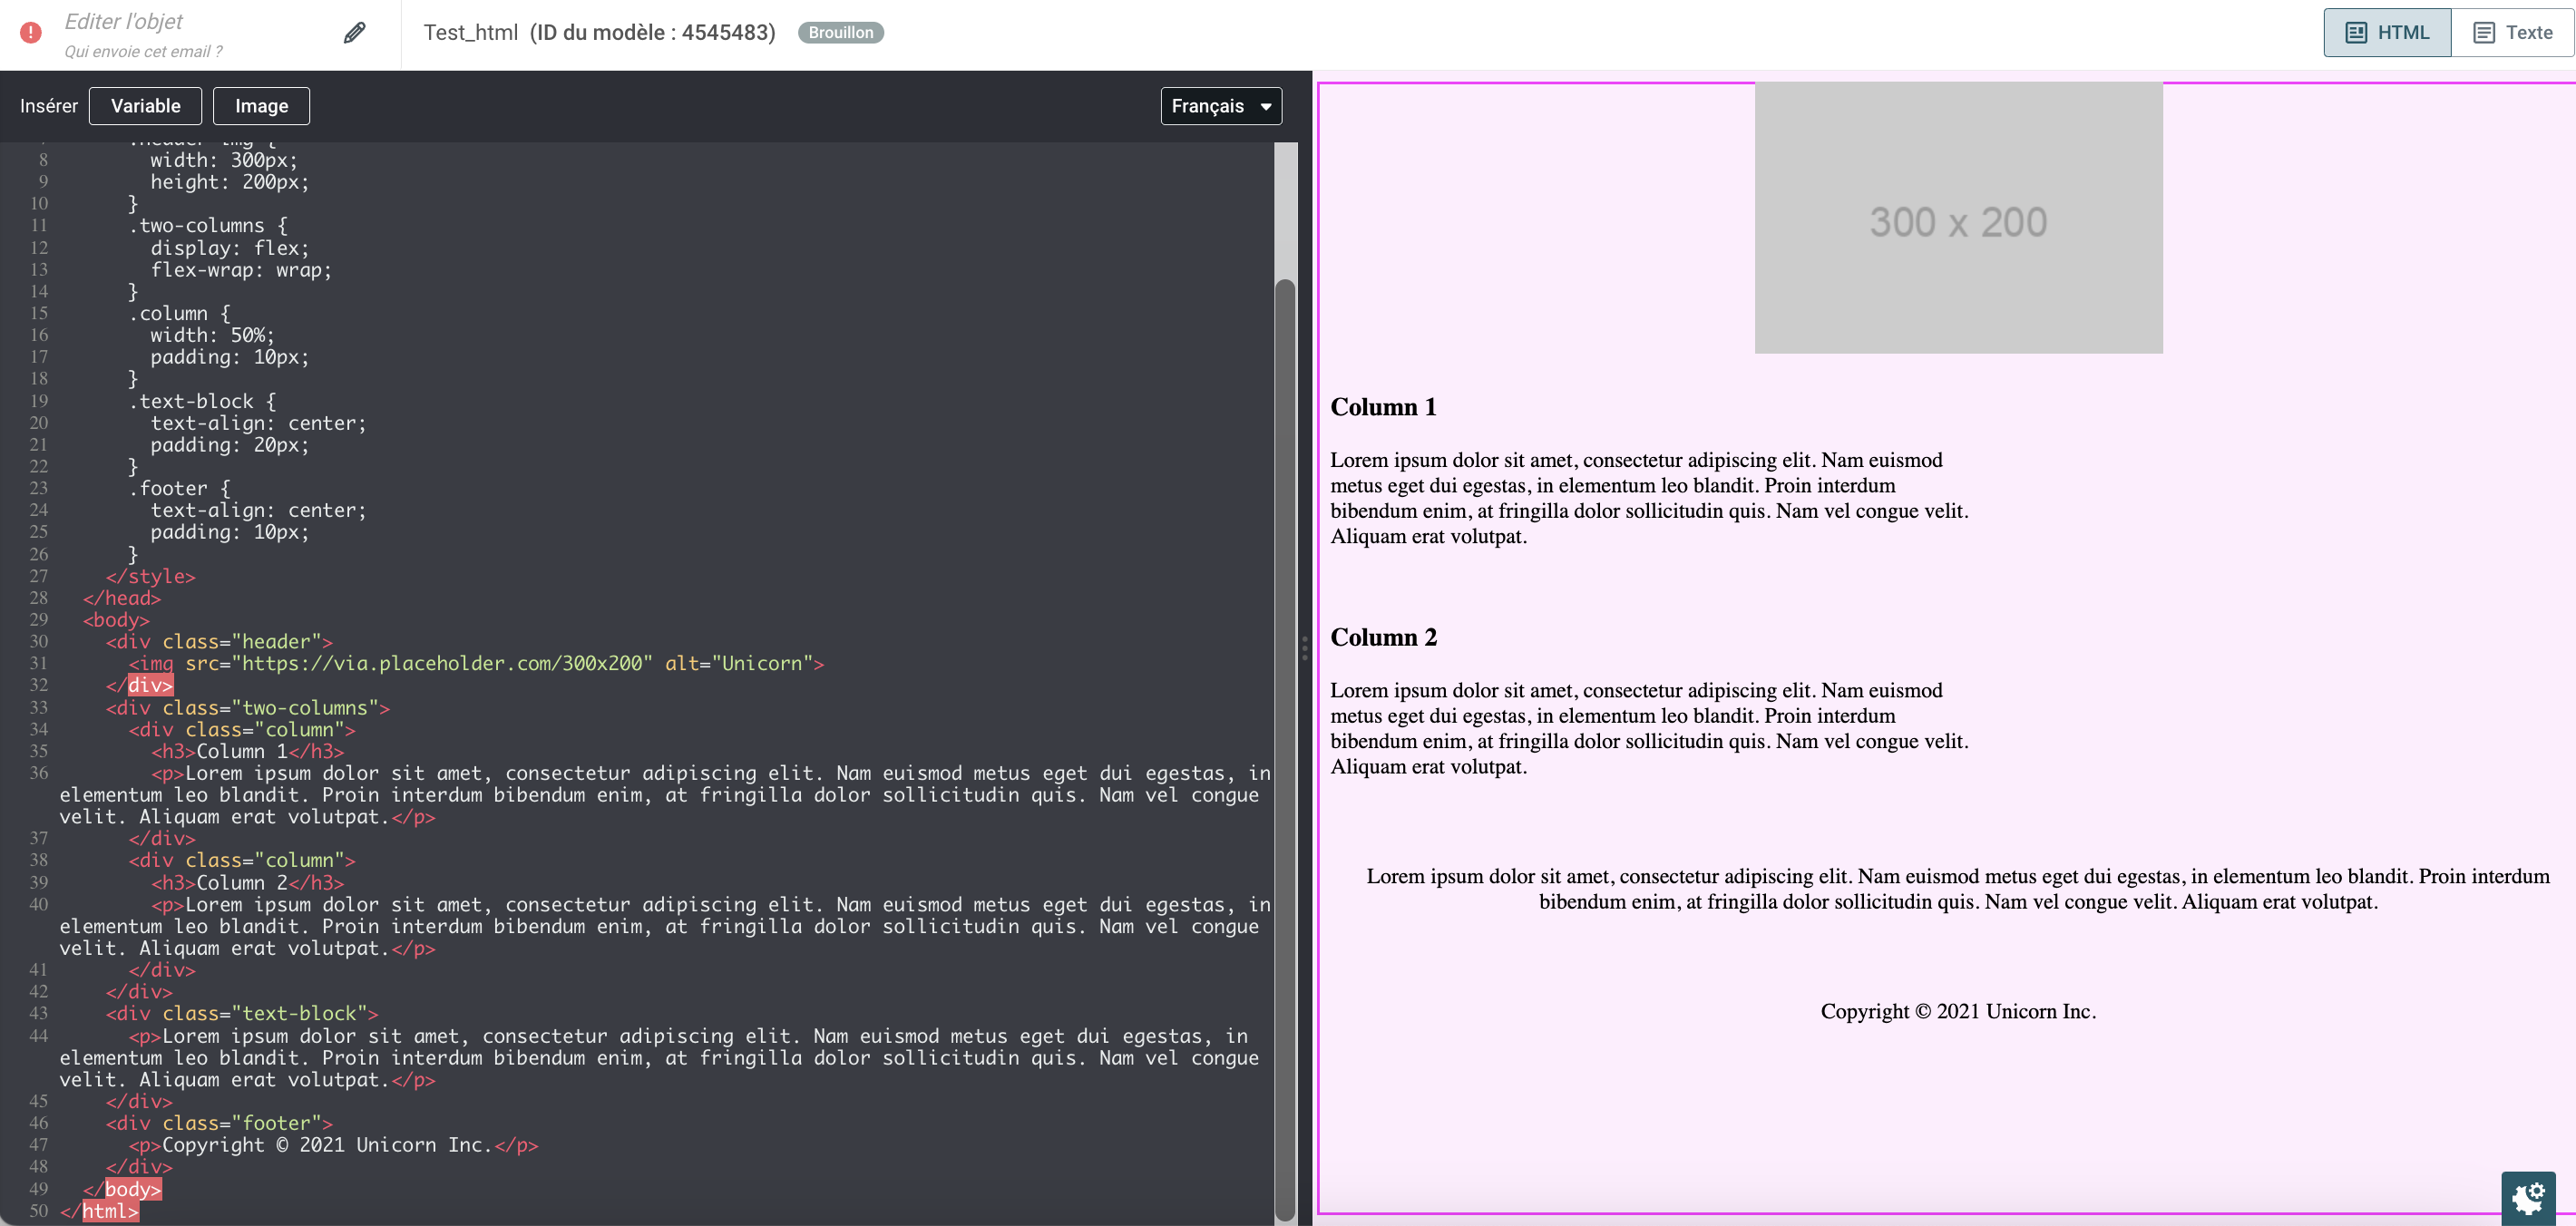Click the highlighted closing html tag
Screen dimensions: 2576x1226
point(110,1211)
